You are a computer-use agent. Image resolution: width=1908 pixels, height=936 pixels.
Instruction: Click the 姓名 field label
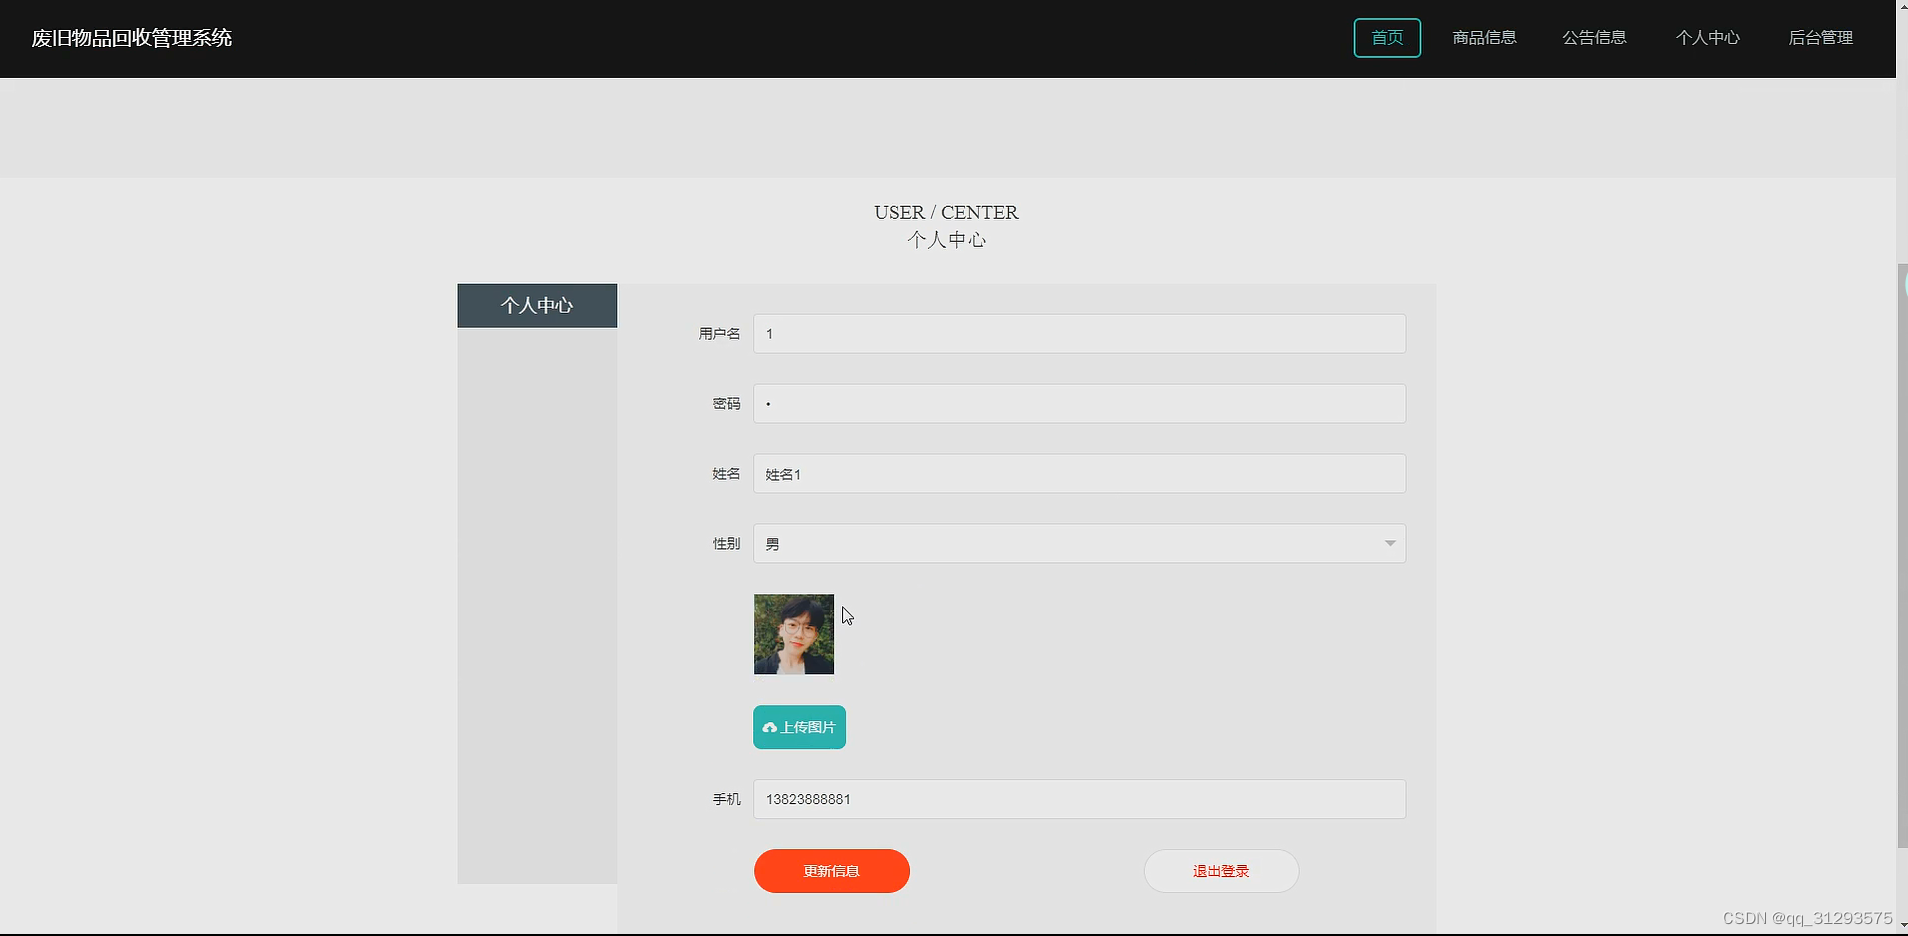click(726, 474)
